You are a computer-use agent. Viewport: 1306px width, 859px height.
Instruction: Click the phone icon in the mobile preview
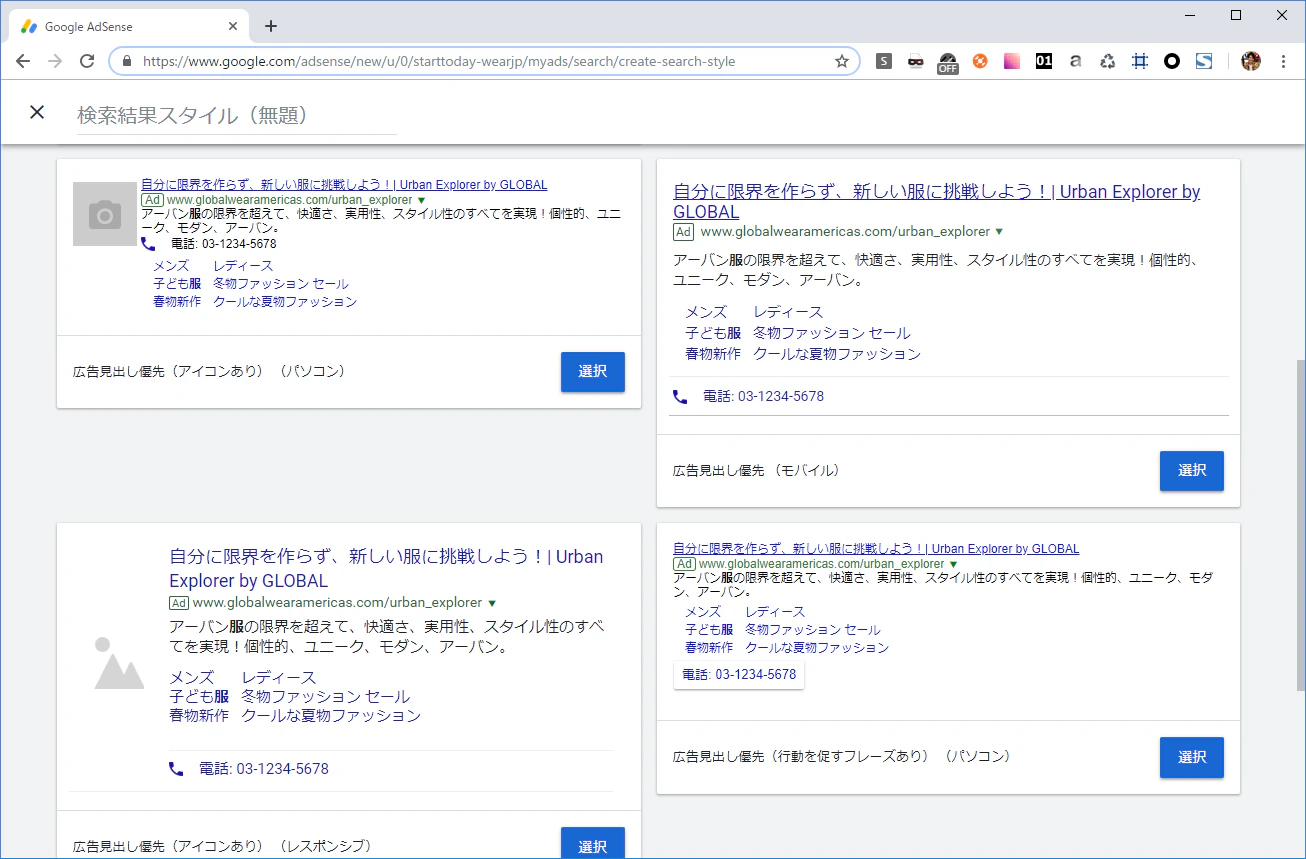click(680, 396)
